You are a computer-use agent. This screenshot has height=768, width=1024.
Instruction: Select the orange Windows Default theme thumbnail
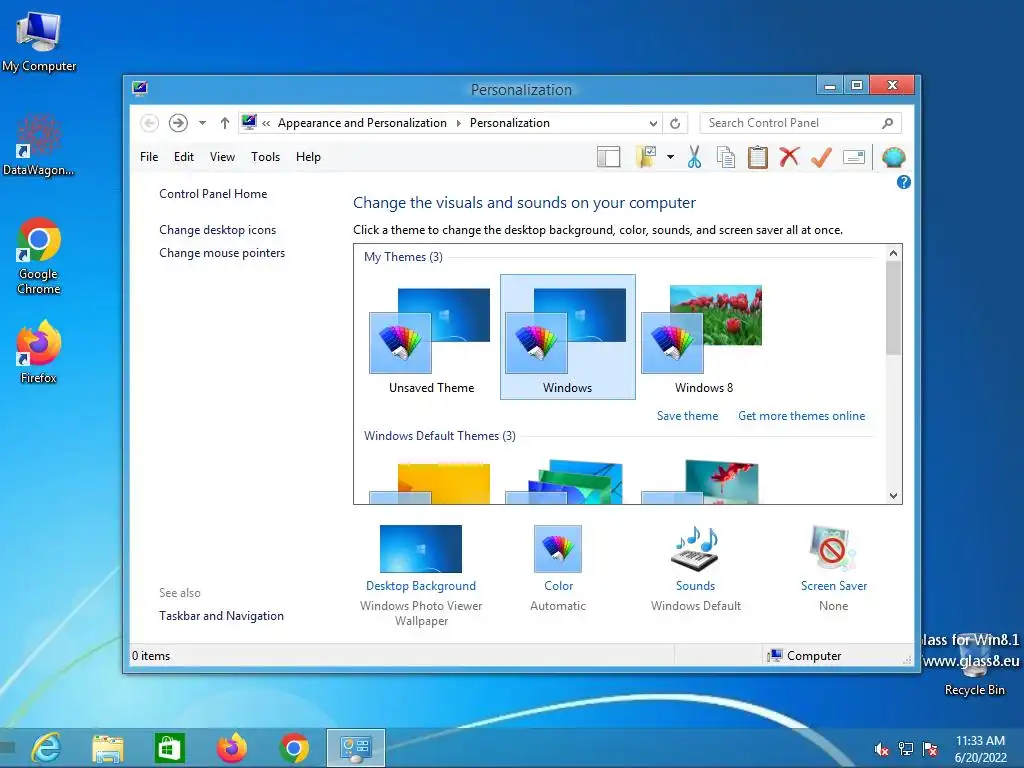coord(430,482)
